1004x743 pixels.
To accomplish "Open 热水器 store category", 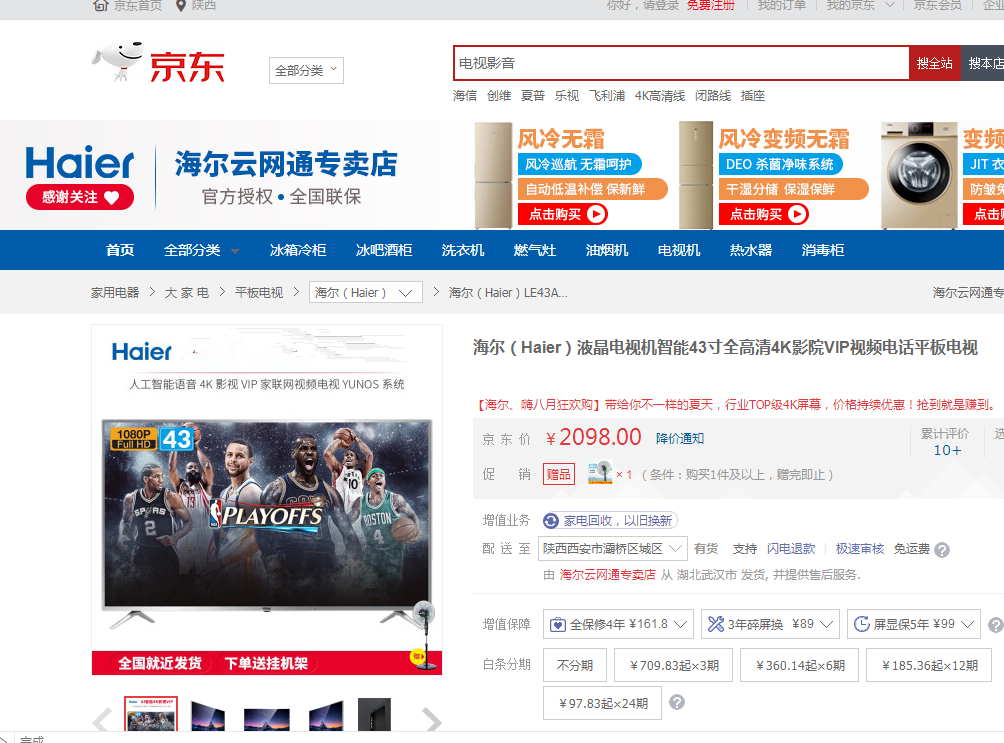I will [x=750, y=250].
